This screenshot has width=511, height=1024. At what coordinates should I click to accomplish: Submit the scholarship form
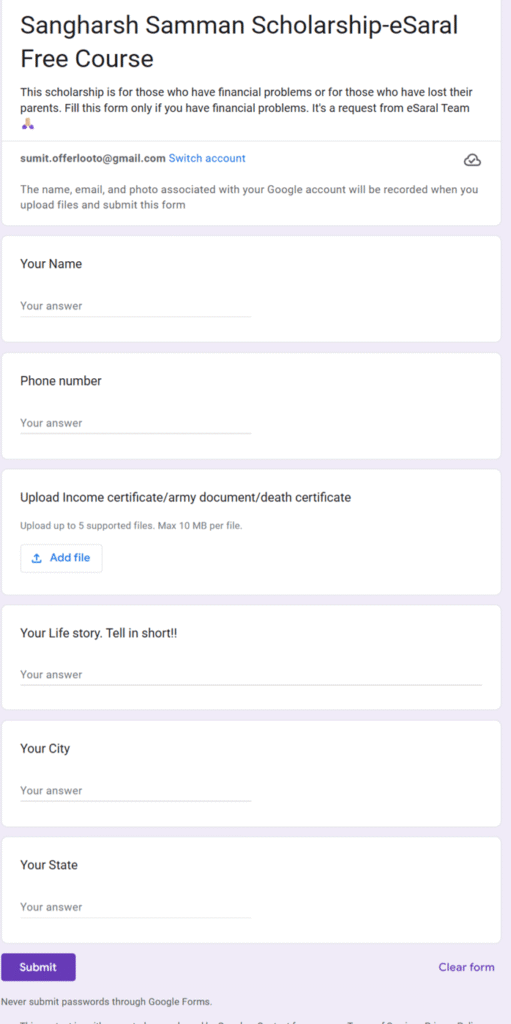(38, 967)
